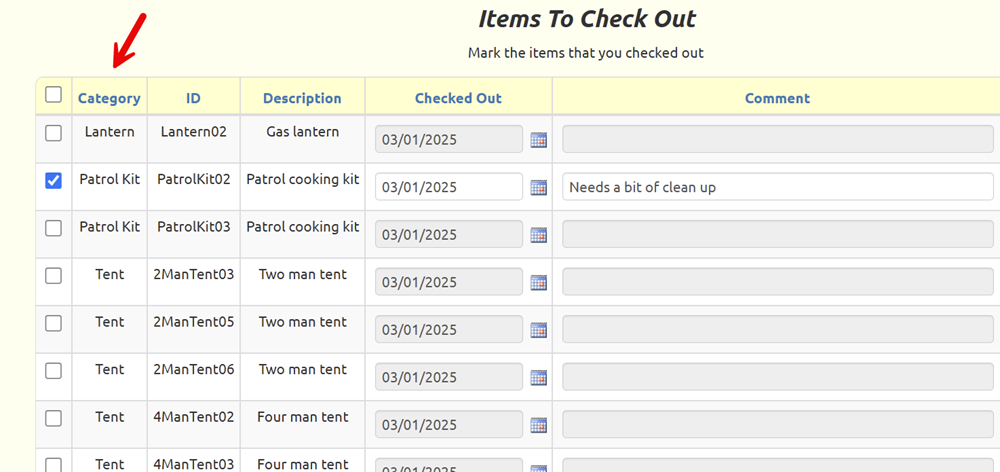Sort by Comment column header
The image size is (1000, 472).
(x=777, y=98)
